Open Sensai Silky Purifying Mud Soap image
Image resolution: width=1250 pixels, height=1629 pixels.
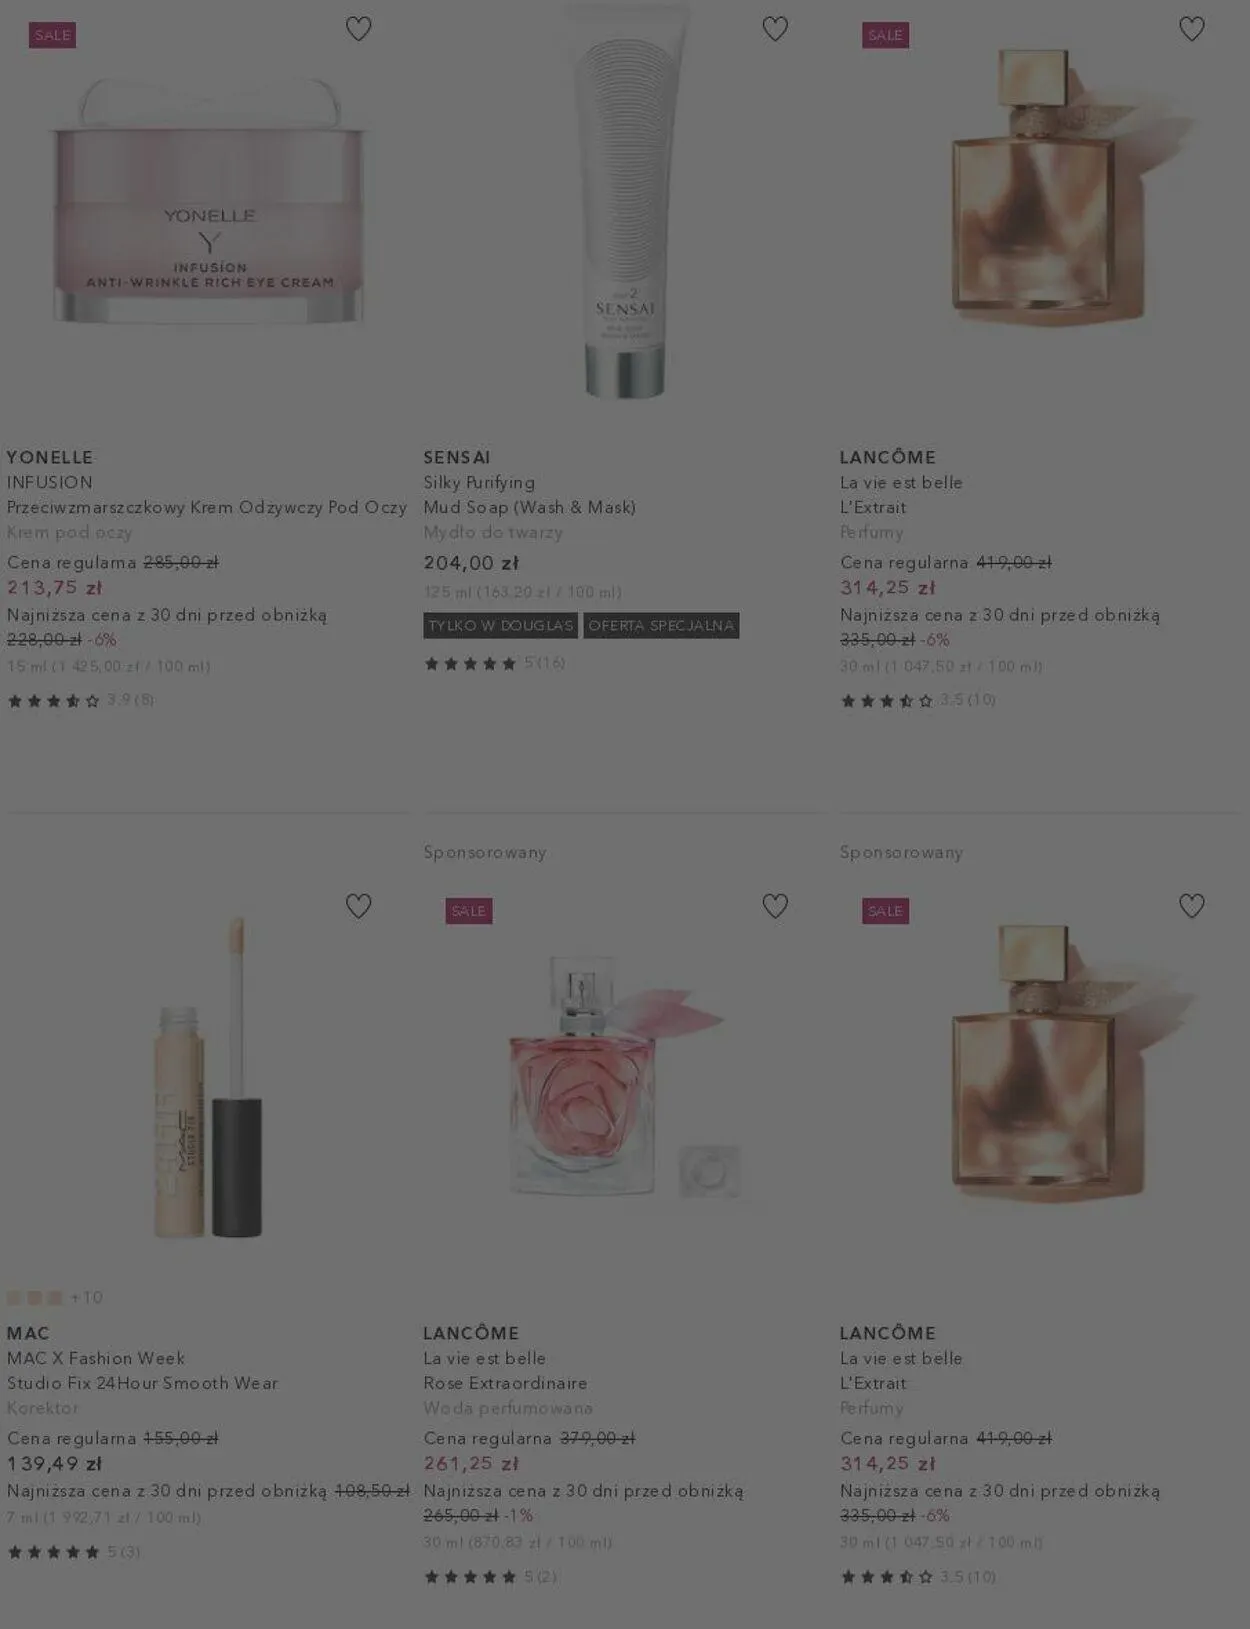(625, 200)
